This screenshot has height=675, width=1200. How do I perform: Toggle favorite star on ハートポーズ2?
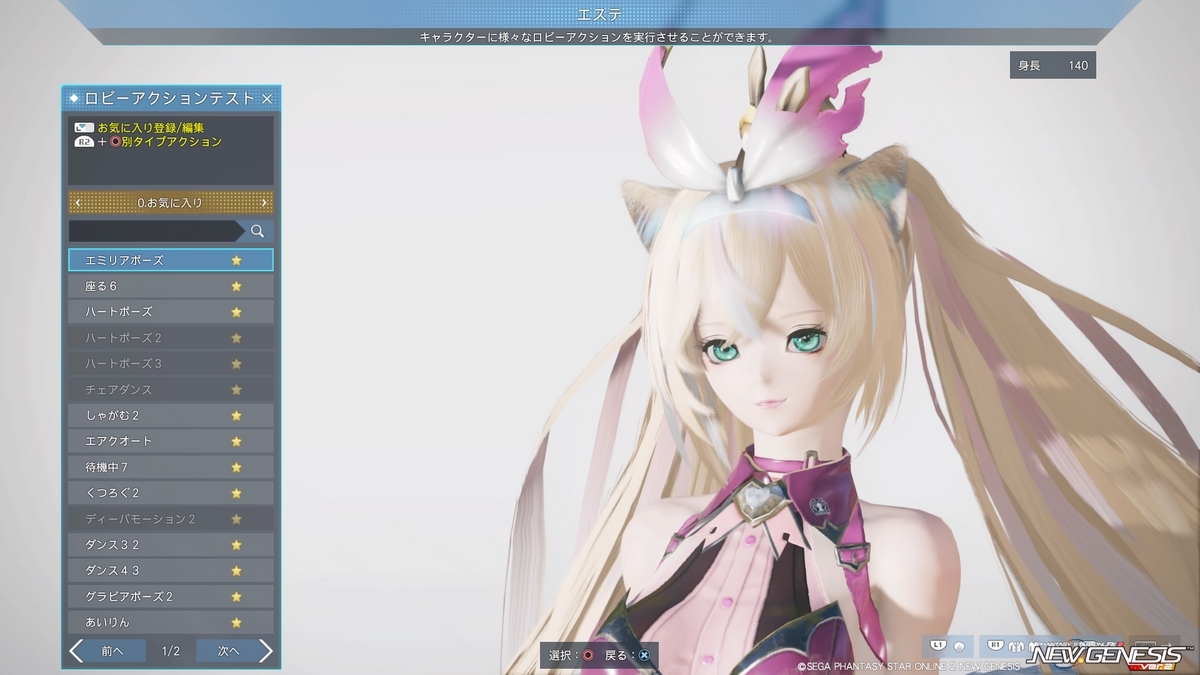coord(237,338)
